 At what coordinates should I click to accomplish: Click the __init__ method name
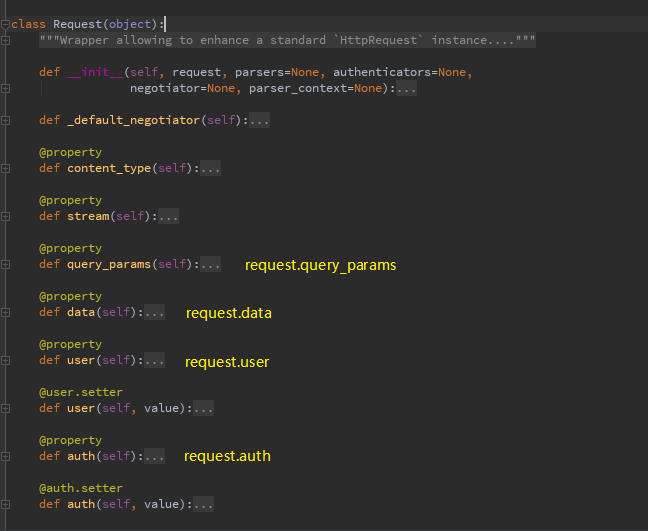point(95,72)
